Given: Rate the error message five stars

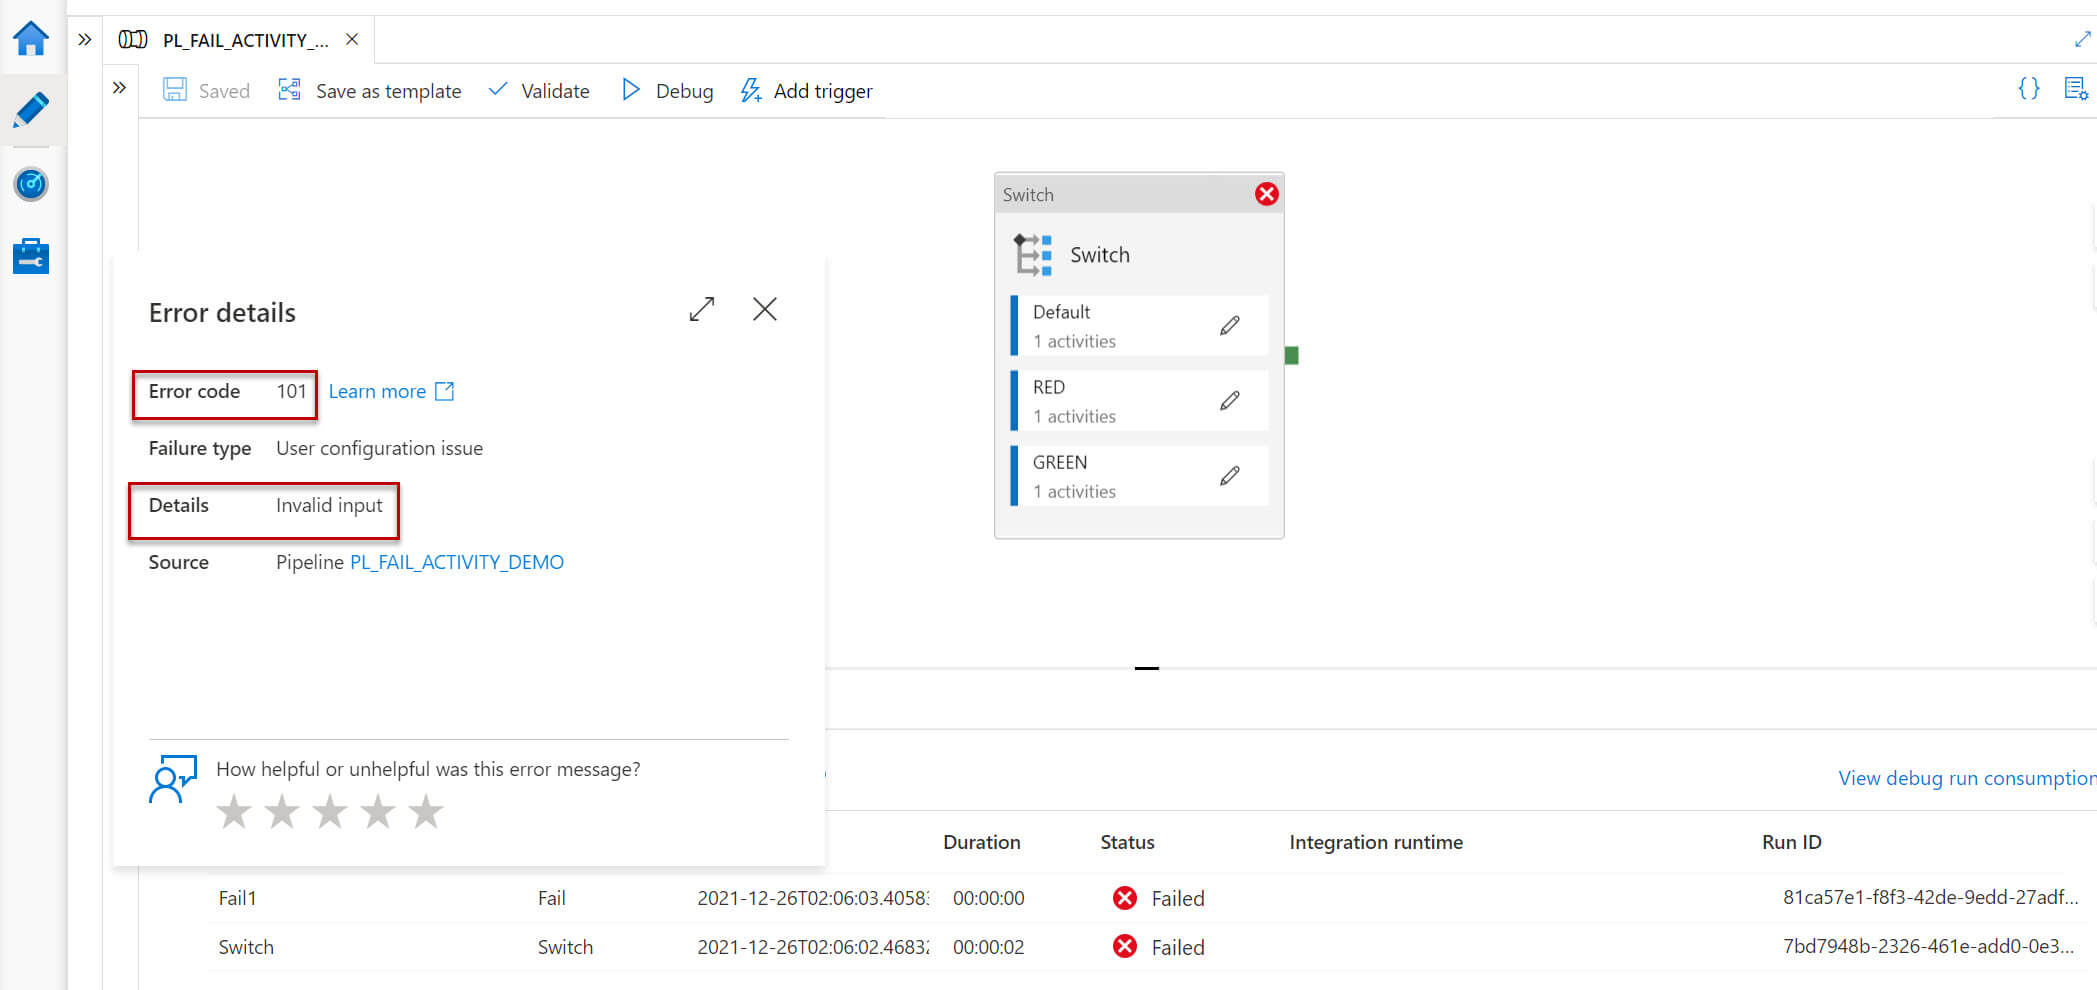Looking at the screenshot, I should click(426, 812).
